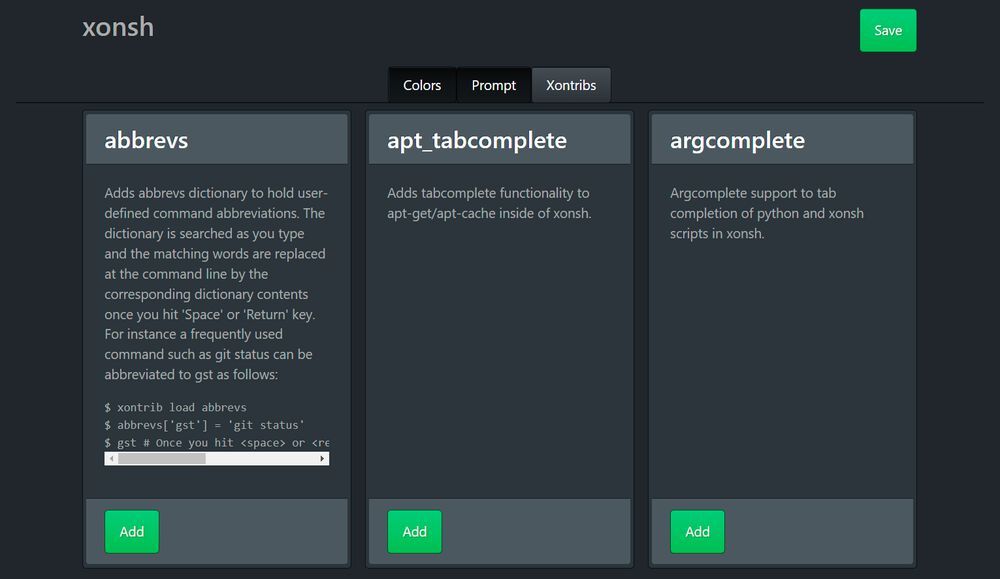
Task: Click the code block's right scroll arrow
Action: tap(323, 459)
